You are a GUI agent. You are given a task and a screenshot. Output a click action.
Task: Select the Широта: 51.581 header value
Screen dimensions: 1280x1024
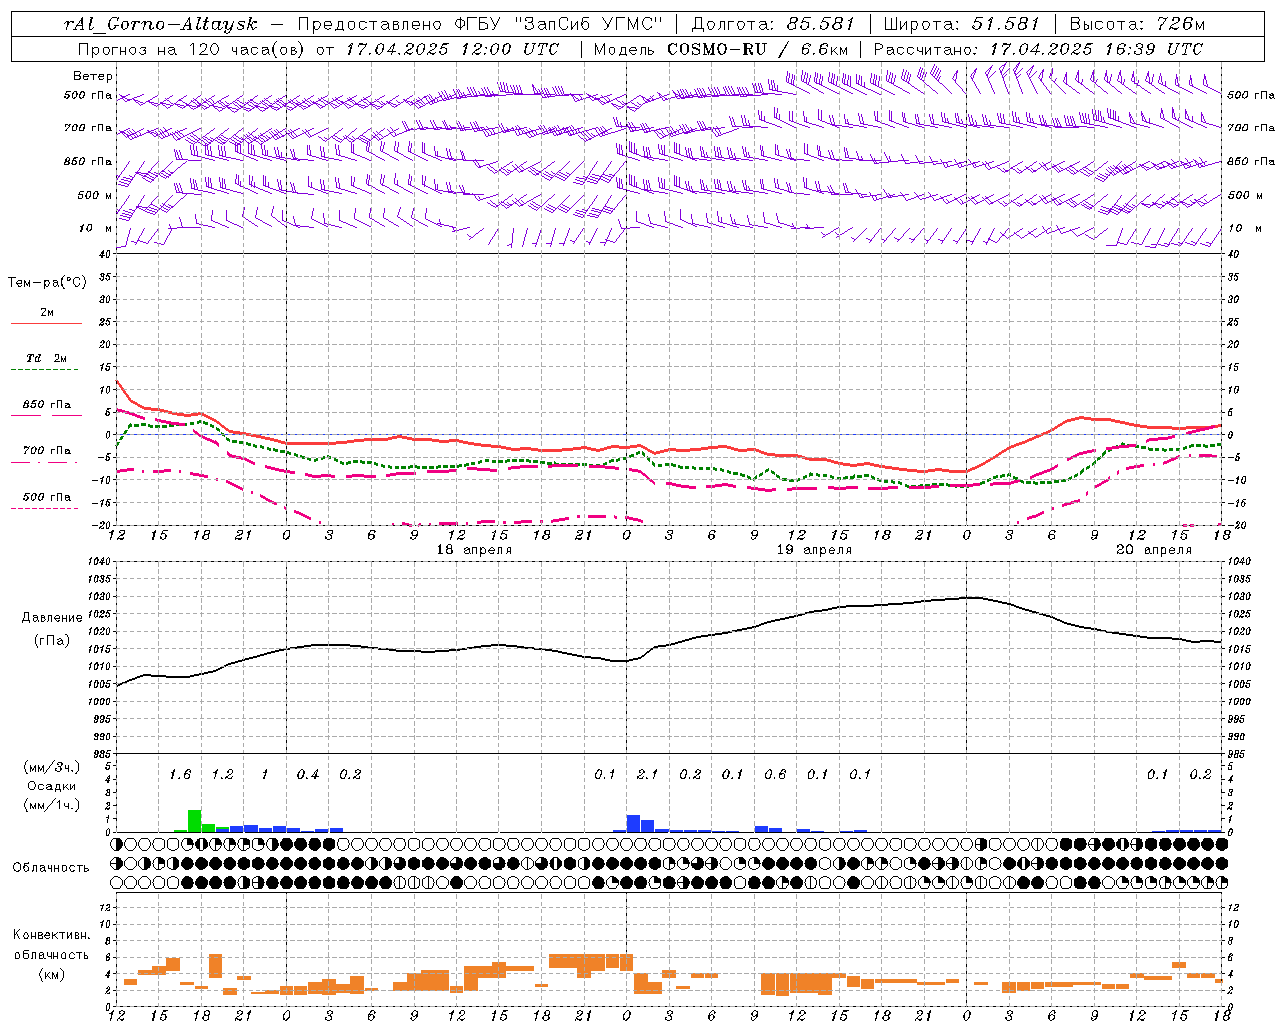pyautogui.click(x=962, y=24)
